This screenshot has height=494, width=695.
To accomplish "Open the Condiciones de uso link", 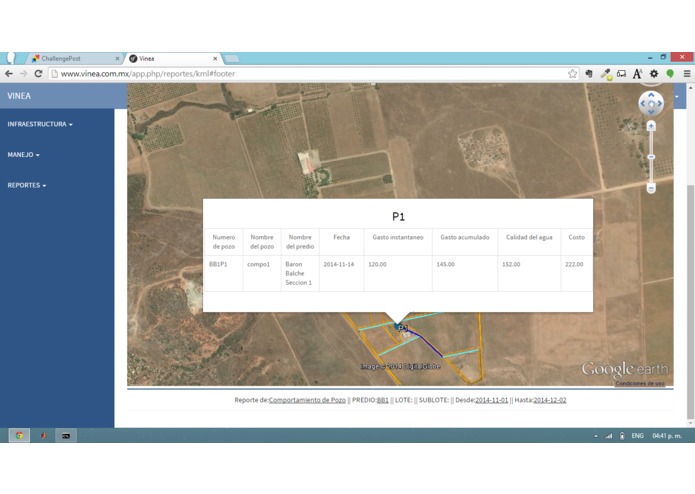I will coord(640,383).
